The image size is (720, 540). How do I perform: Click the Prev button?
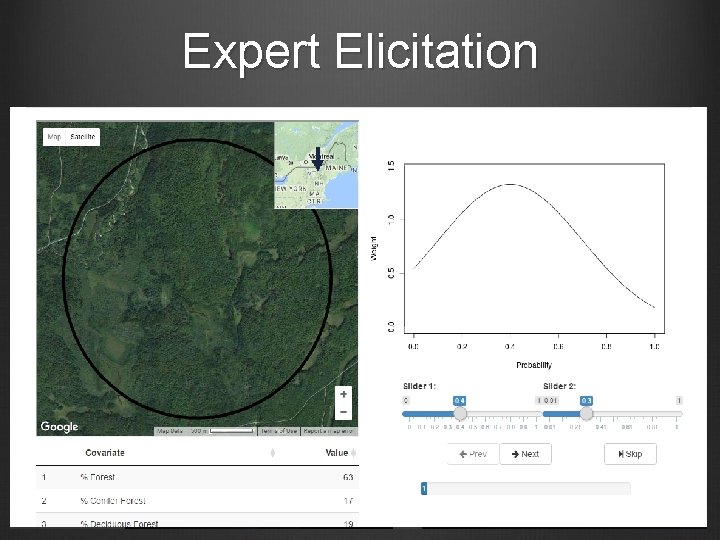(x=473, y=454)
